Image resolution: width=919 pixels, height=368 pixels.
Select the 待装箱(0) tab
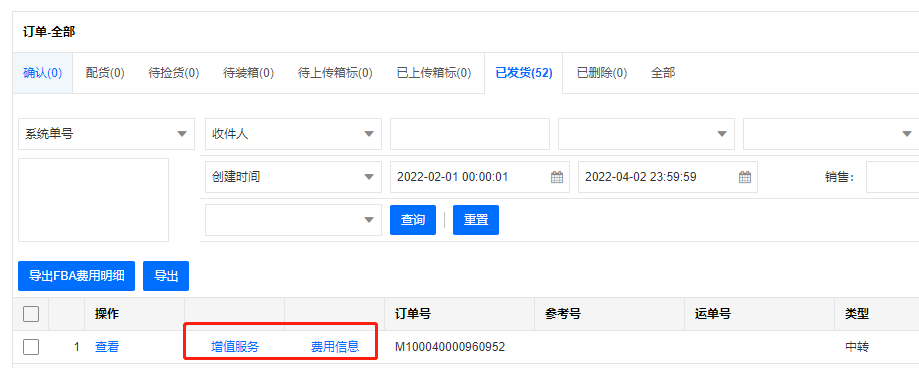pyautogui.click(x=249, y=73)
